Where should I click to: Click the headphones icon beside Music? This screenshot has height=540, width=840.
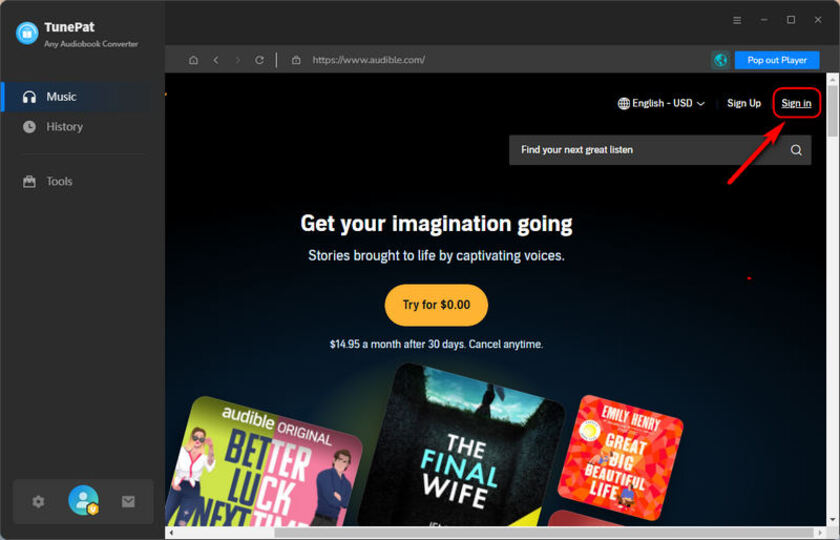29,97
